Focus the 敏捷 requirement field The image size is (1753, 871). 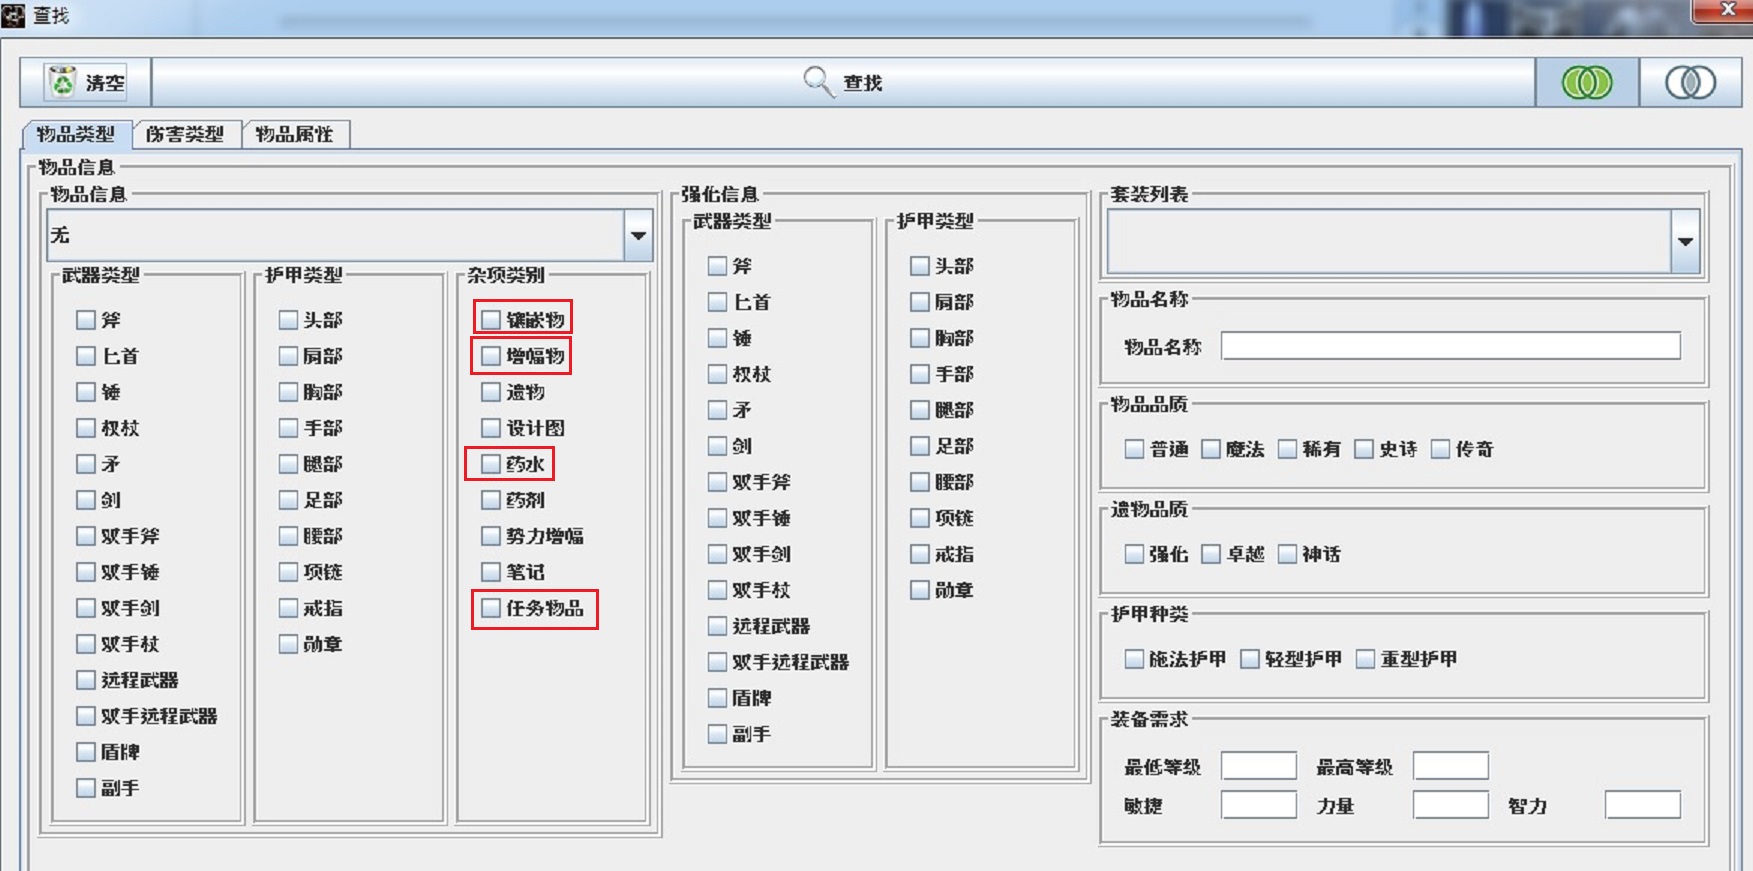click(x=1259, y=805)
